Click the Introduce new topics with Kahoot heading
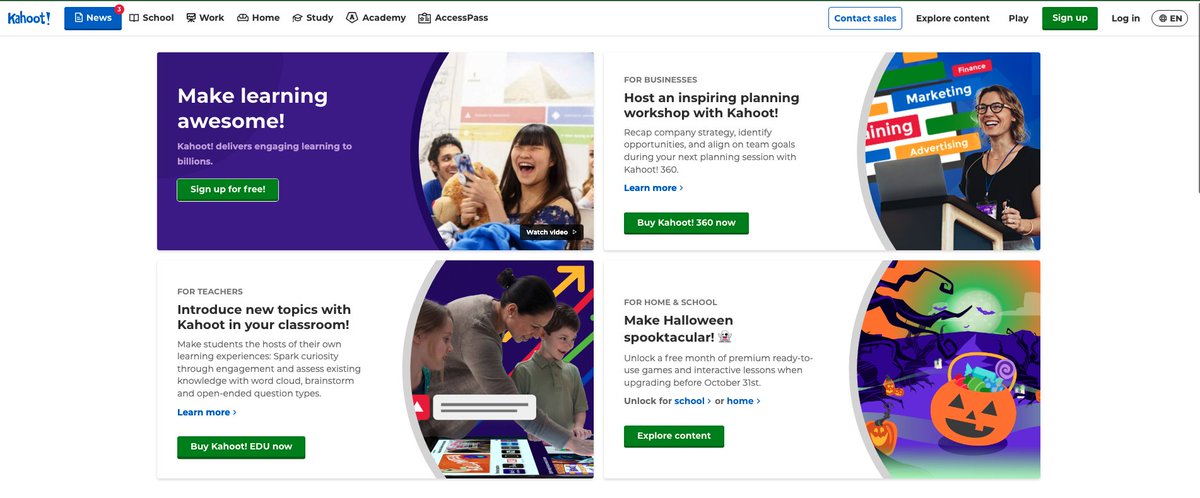 click(264, 317)
